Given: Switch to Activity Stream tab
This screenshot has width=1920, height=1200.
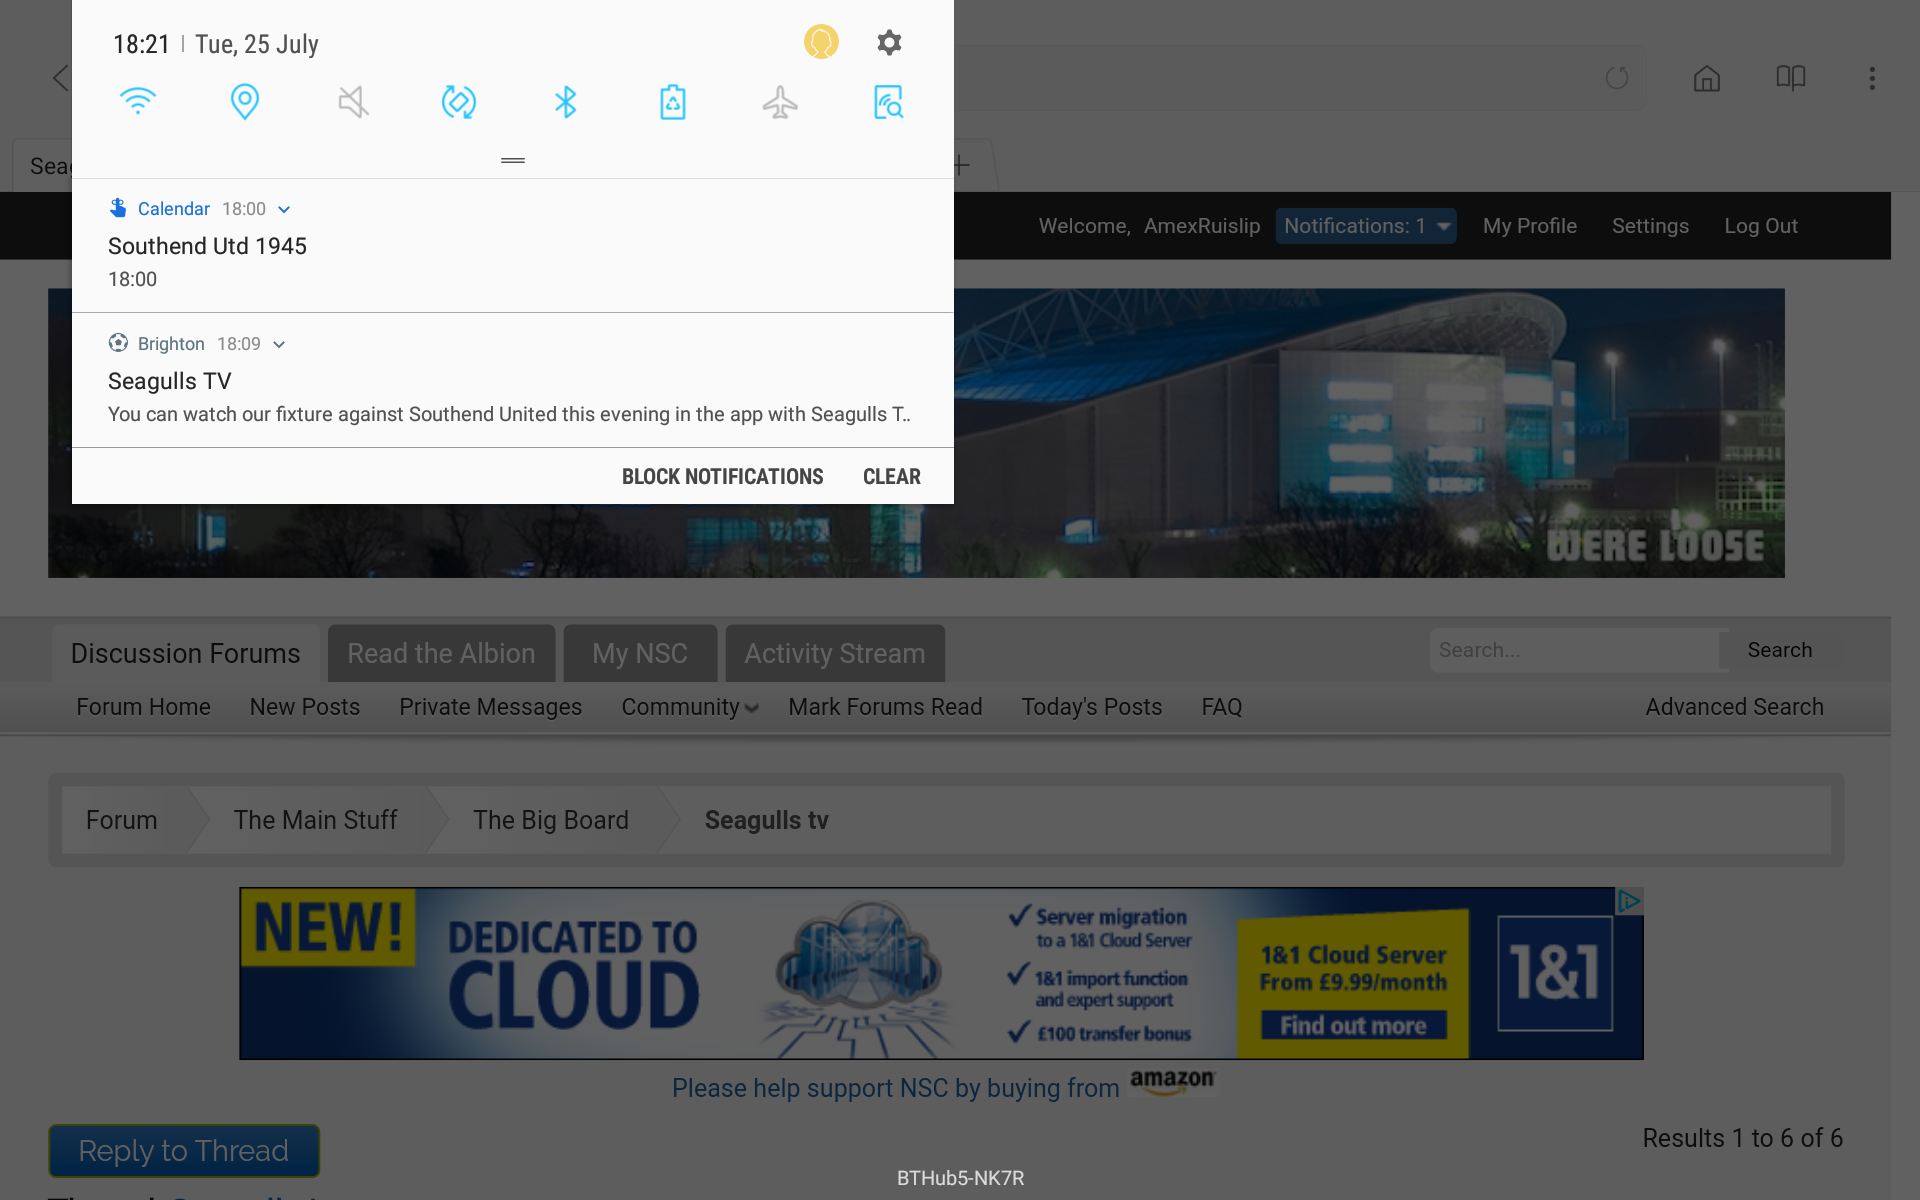Looking at the screenshot, I should 835,653.
